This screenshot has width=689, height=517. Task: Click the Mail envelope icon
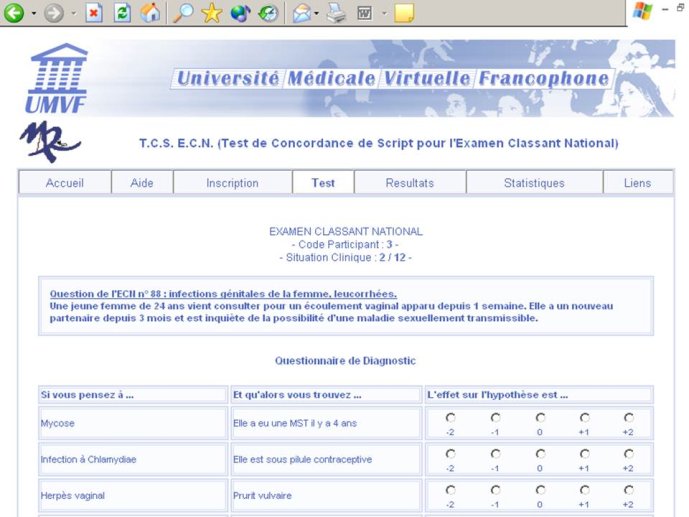(301, 13)
